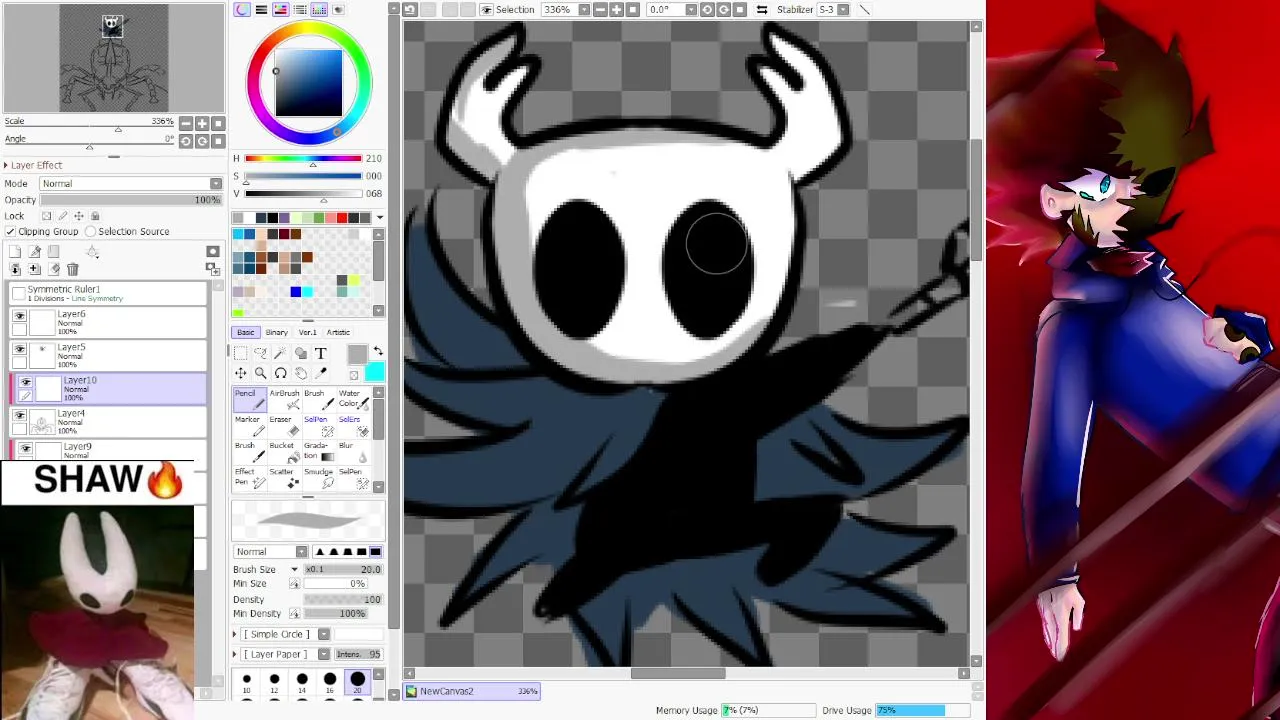Image resolution: width=1280 pixels, height=720 pixels.
Task: Select the Eraser tool
Action: (284, 425)
